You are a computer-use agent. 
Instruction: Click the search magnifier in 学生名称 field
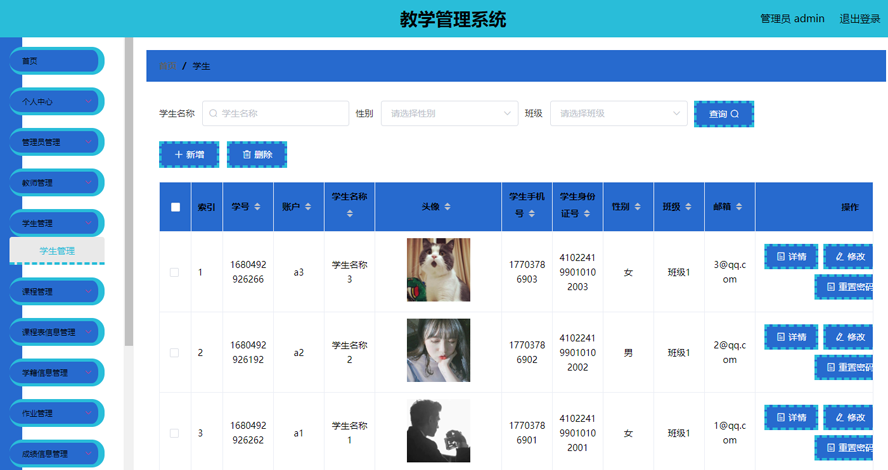coord(213,113)
